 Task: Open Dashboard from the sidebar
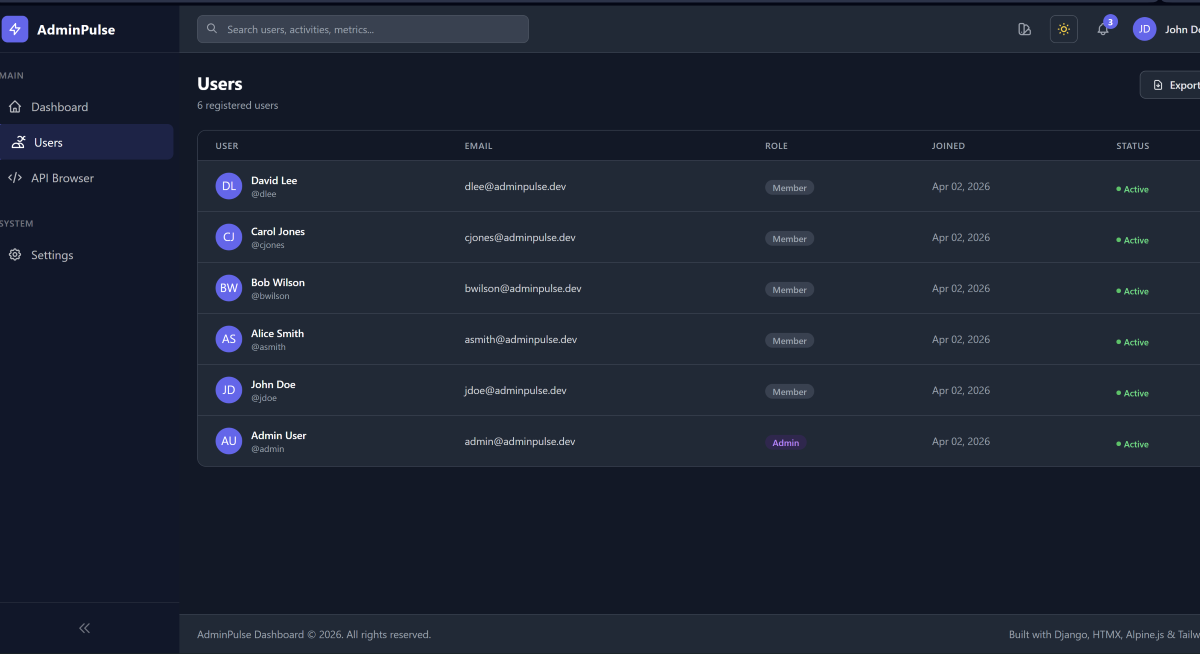coord(60,107)
